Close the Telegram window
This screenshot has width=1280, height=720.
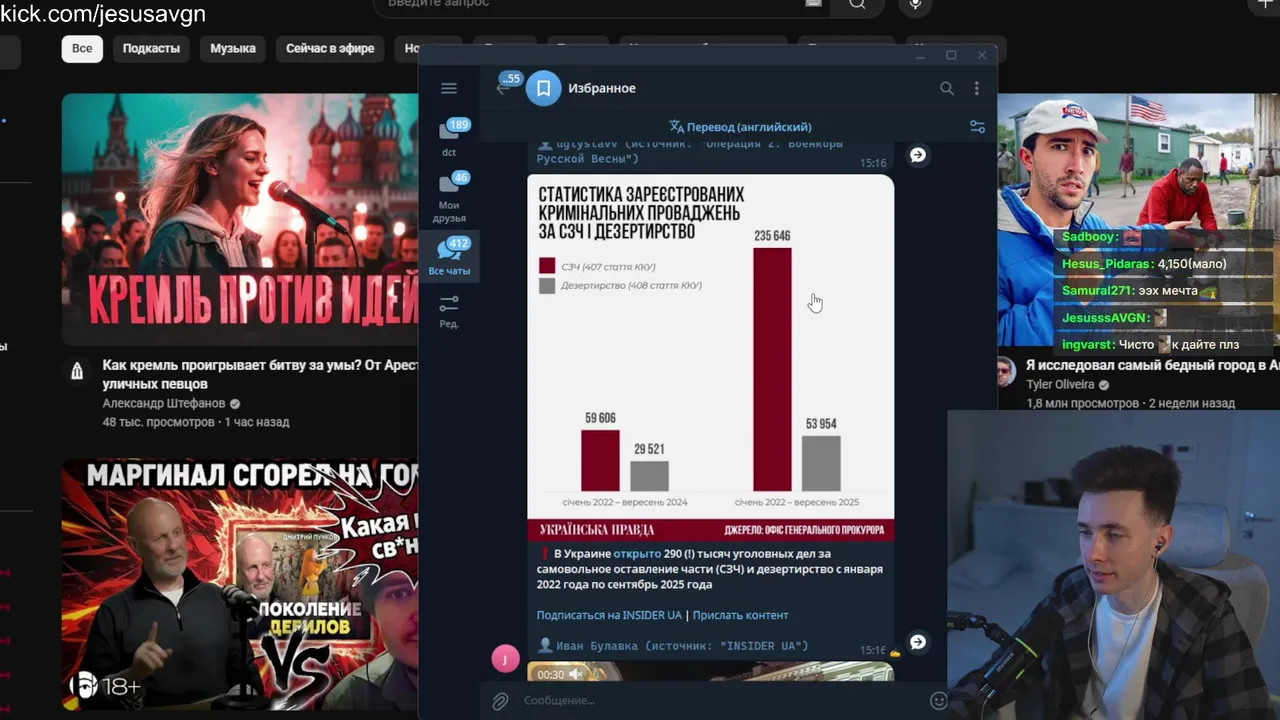pos(982,55)
